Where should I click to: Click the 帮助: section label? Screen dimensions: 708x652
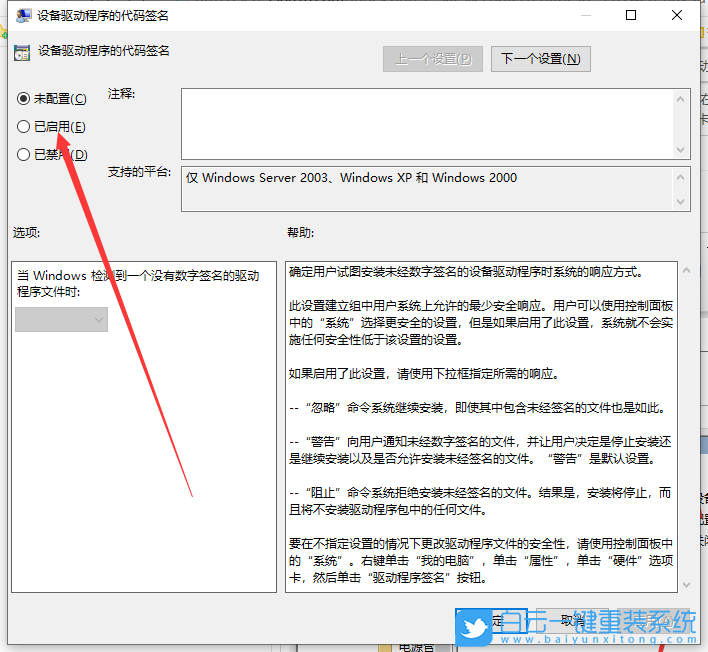[x=301, y=233]
